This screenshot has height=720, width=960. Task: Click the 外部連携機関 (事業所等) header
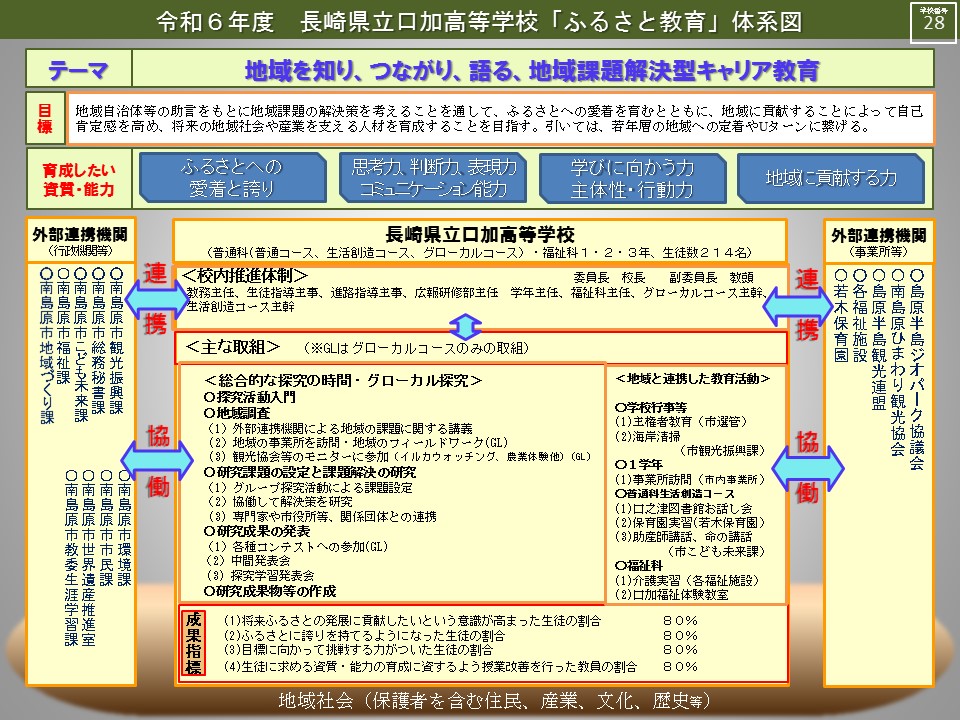pos(879,242)
